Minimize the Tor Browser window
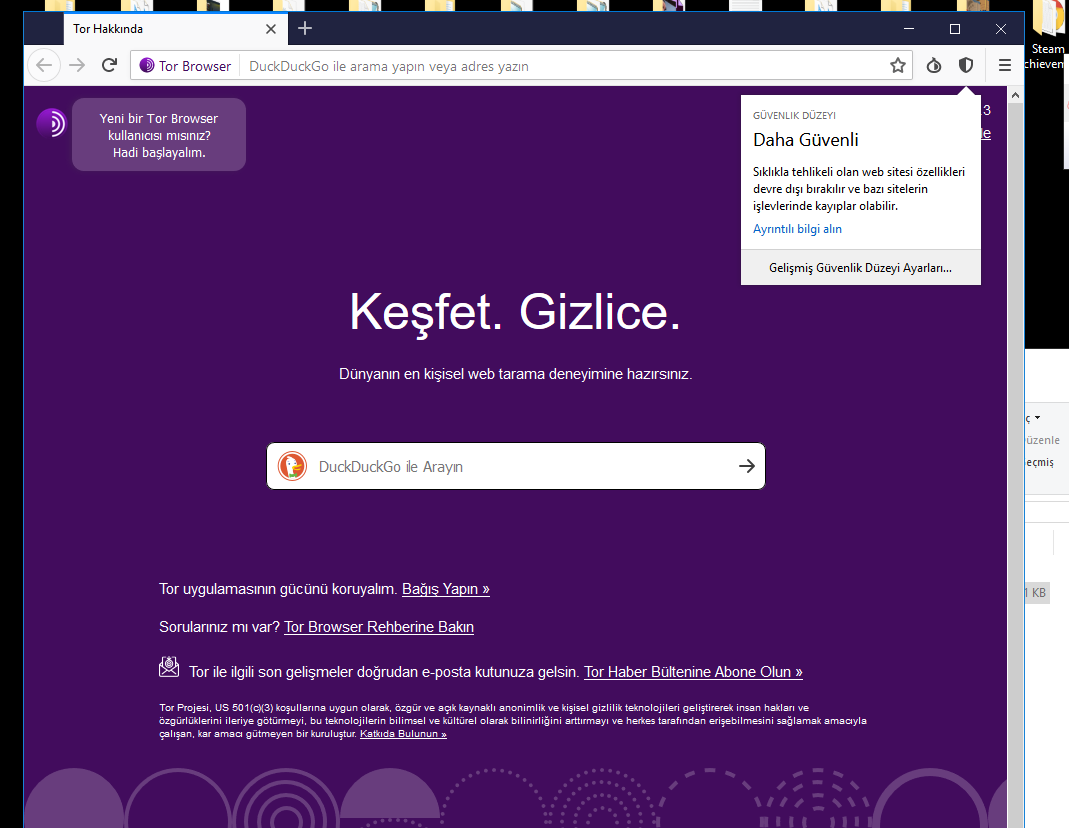Screen dimensions: 1069x828 click(909, 29)
